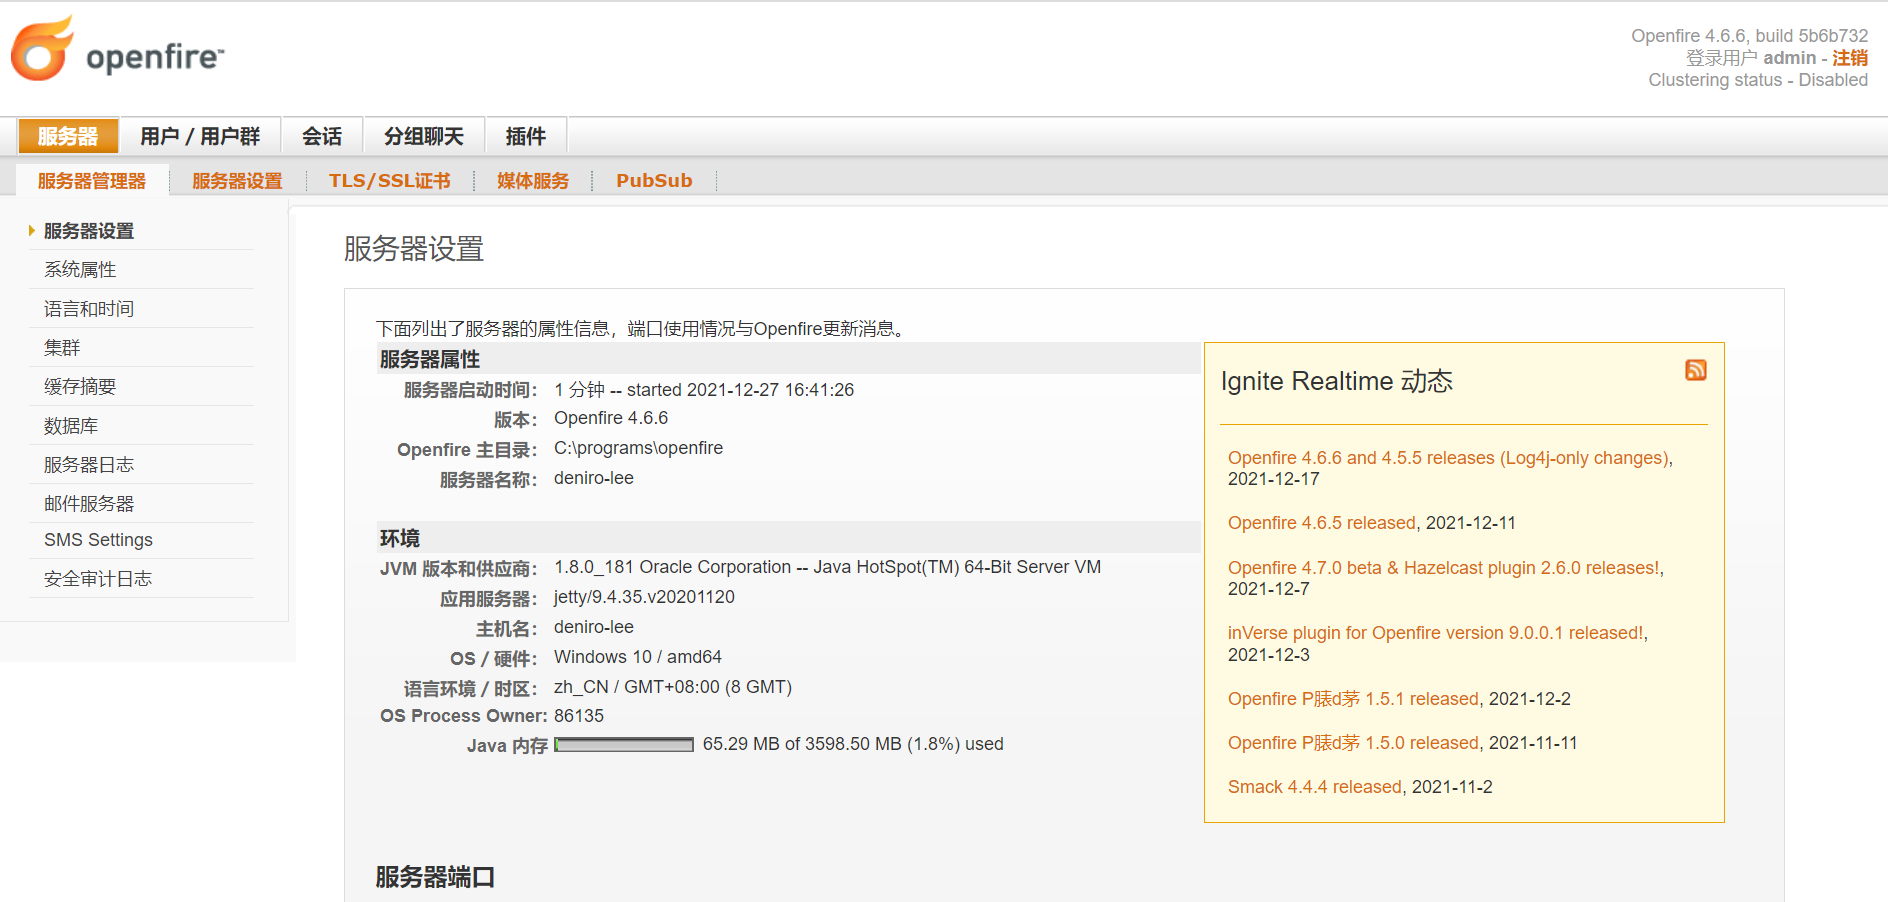Open 缓存摘要 sidebar item
Screen dimensions: 1888x902
coord(80,387)
